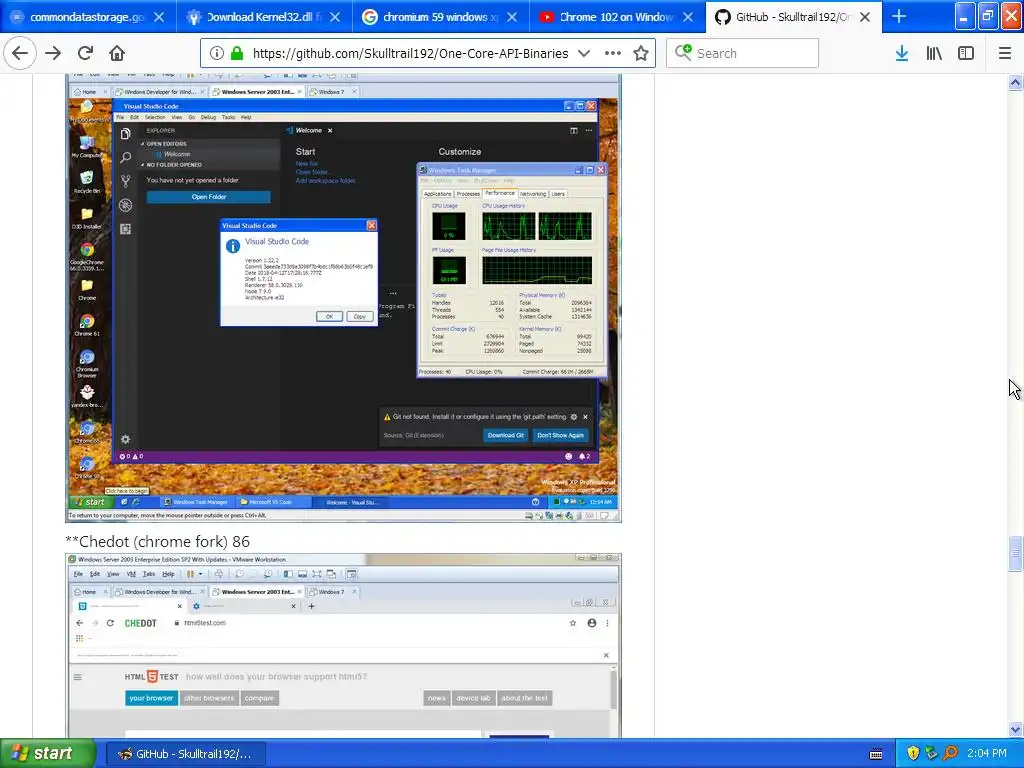1024x768 pixels.
Task: Close the chromium 59 windows tab
Action: (512, 18)
